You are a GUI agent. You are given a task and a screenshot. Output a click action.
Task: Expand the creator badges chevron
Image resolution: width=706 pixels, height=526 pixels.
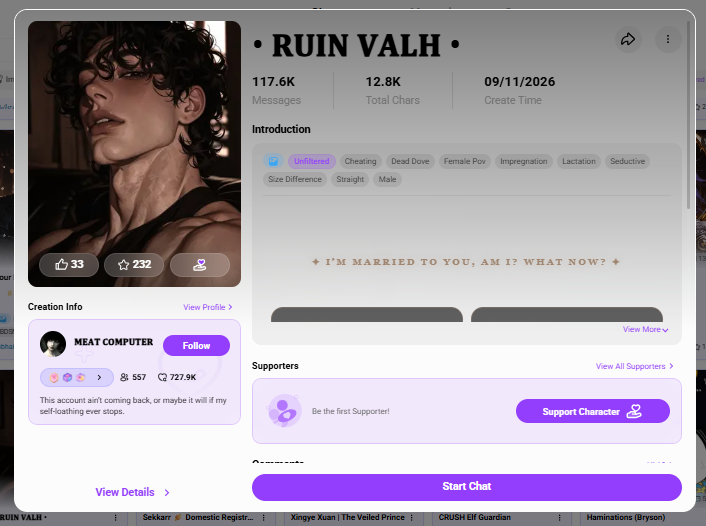(x=99, y=377)
